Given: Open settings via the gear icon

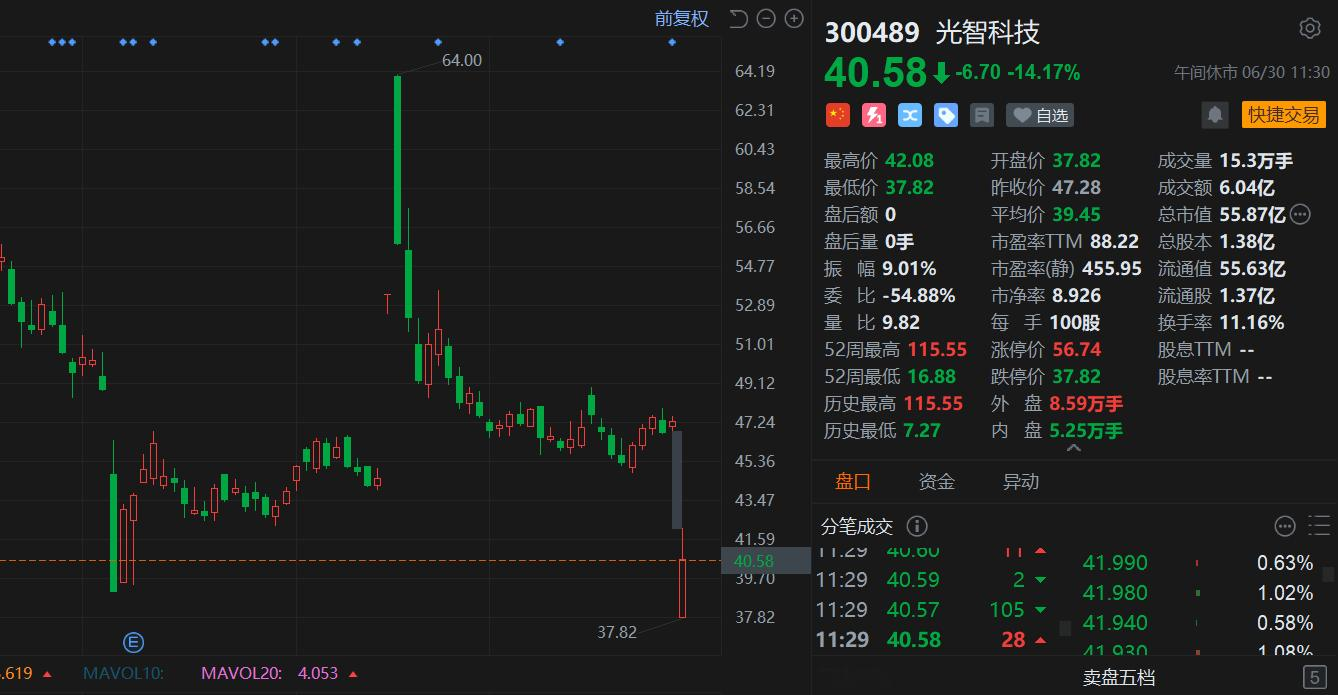Looking at the screenshot, I should click(1310, 28).
